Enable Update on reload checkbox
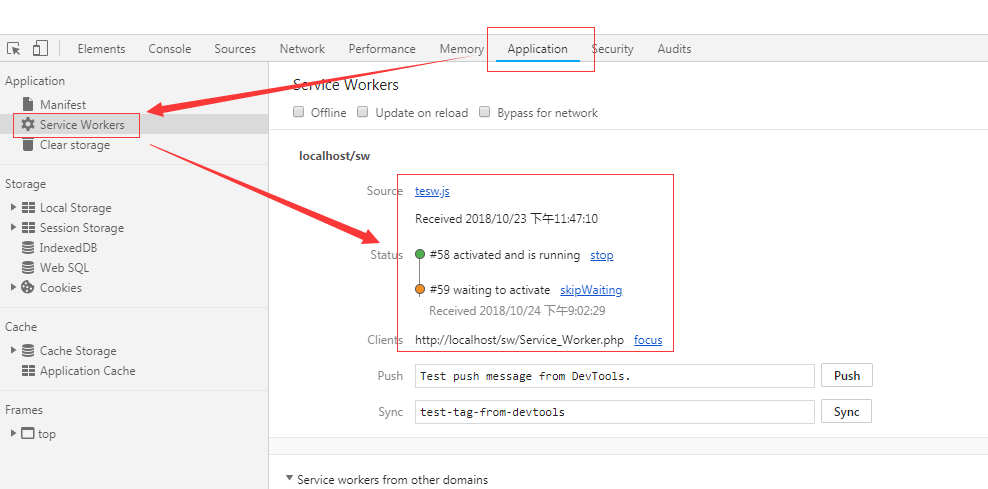 (x=362, y=112)
